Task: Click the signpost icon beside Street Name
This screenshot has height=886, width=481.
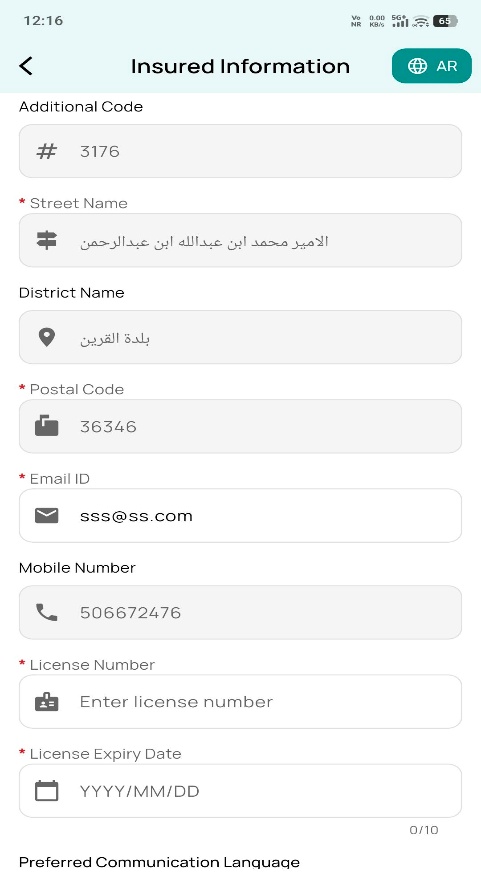Action: pyautogui.click(x=46, y=240)
